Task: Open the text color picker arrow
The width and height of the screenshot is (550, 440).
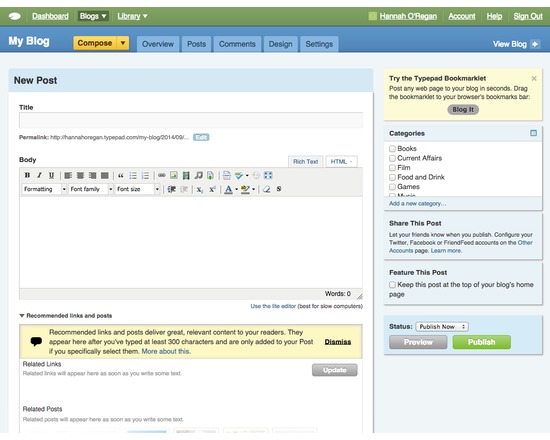Action: [236, 189]
